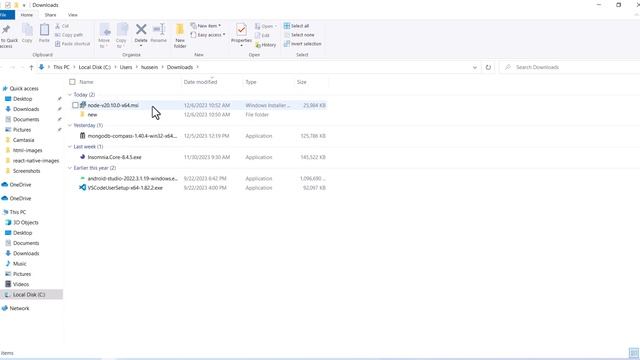
Task: Tick the checkbox beside node-v20.10.0-x64.msi
Action: pyautogui.click(x=75, y=105)
